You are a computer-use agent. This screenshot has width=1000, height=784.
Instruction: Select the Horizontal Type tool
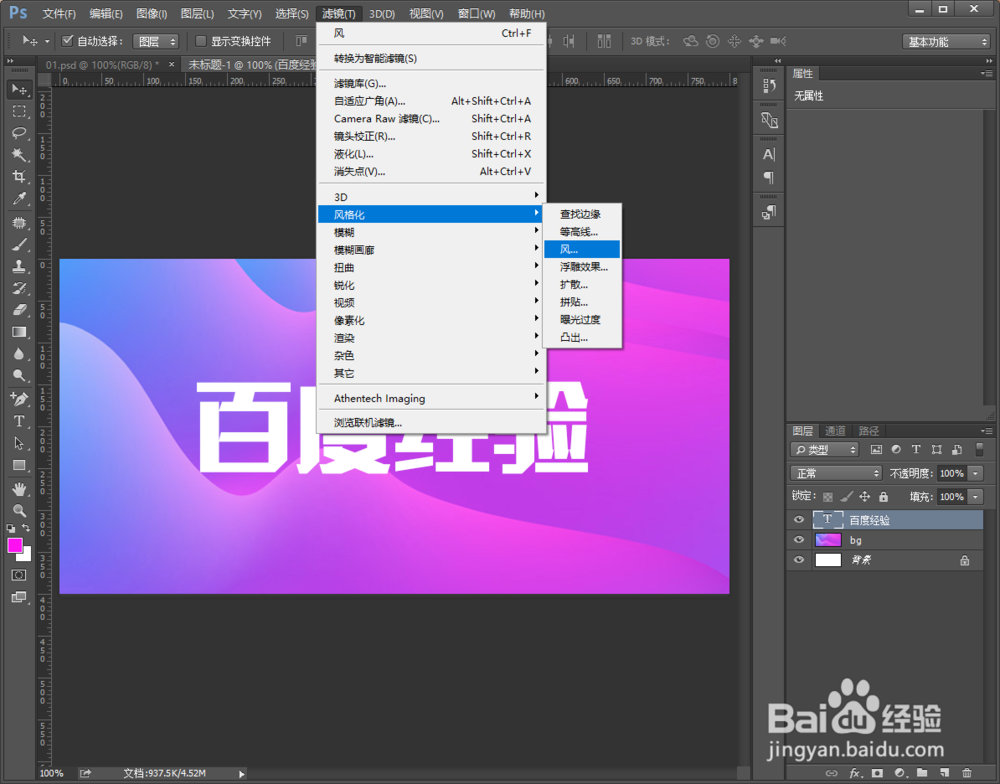click(x=19, y=421)
